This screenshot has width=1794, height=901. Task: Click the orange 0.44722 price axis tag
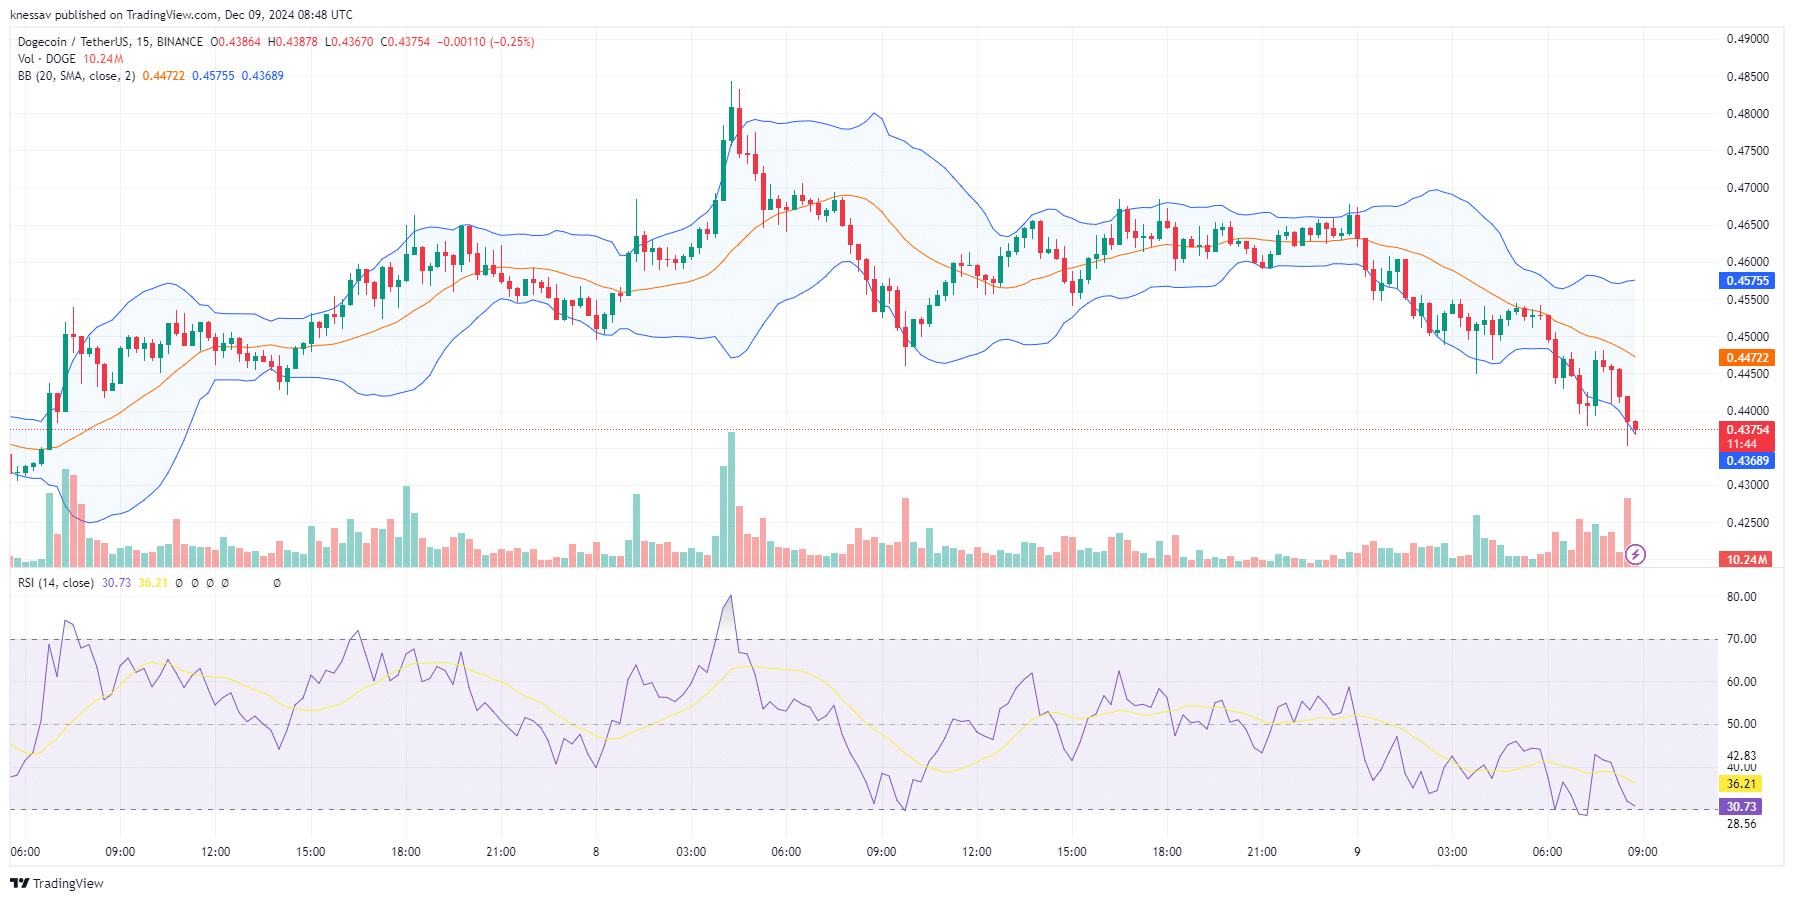pyautogui.click(x=1747, y=358)
